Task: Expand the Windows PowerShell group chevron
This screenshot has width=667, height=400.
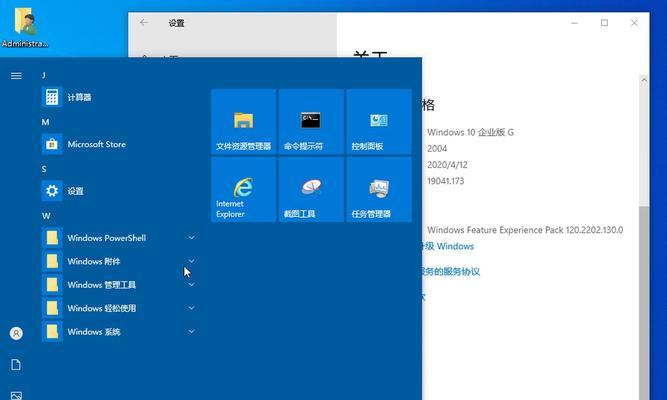Action: 191,237
